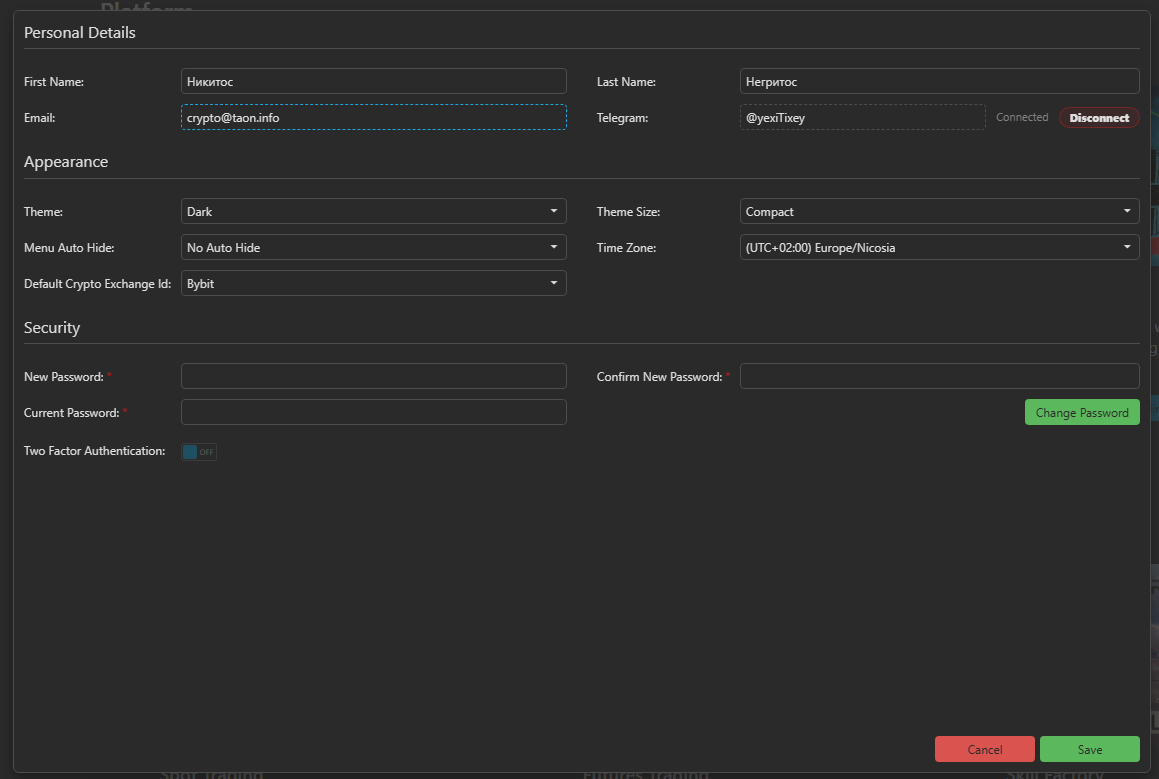Click the Last Name input field
1159x779 pixels.
tap(938, 81)
